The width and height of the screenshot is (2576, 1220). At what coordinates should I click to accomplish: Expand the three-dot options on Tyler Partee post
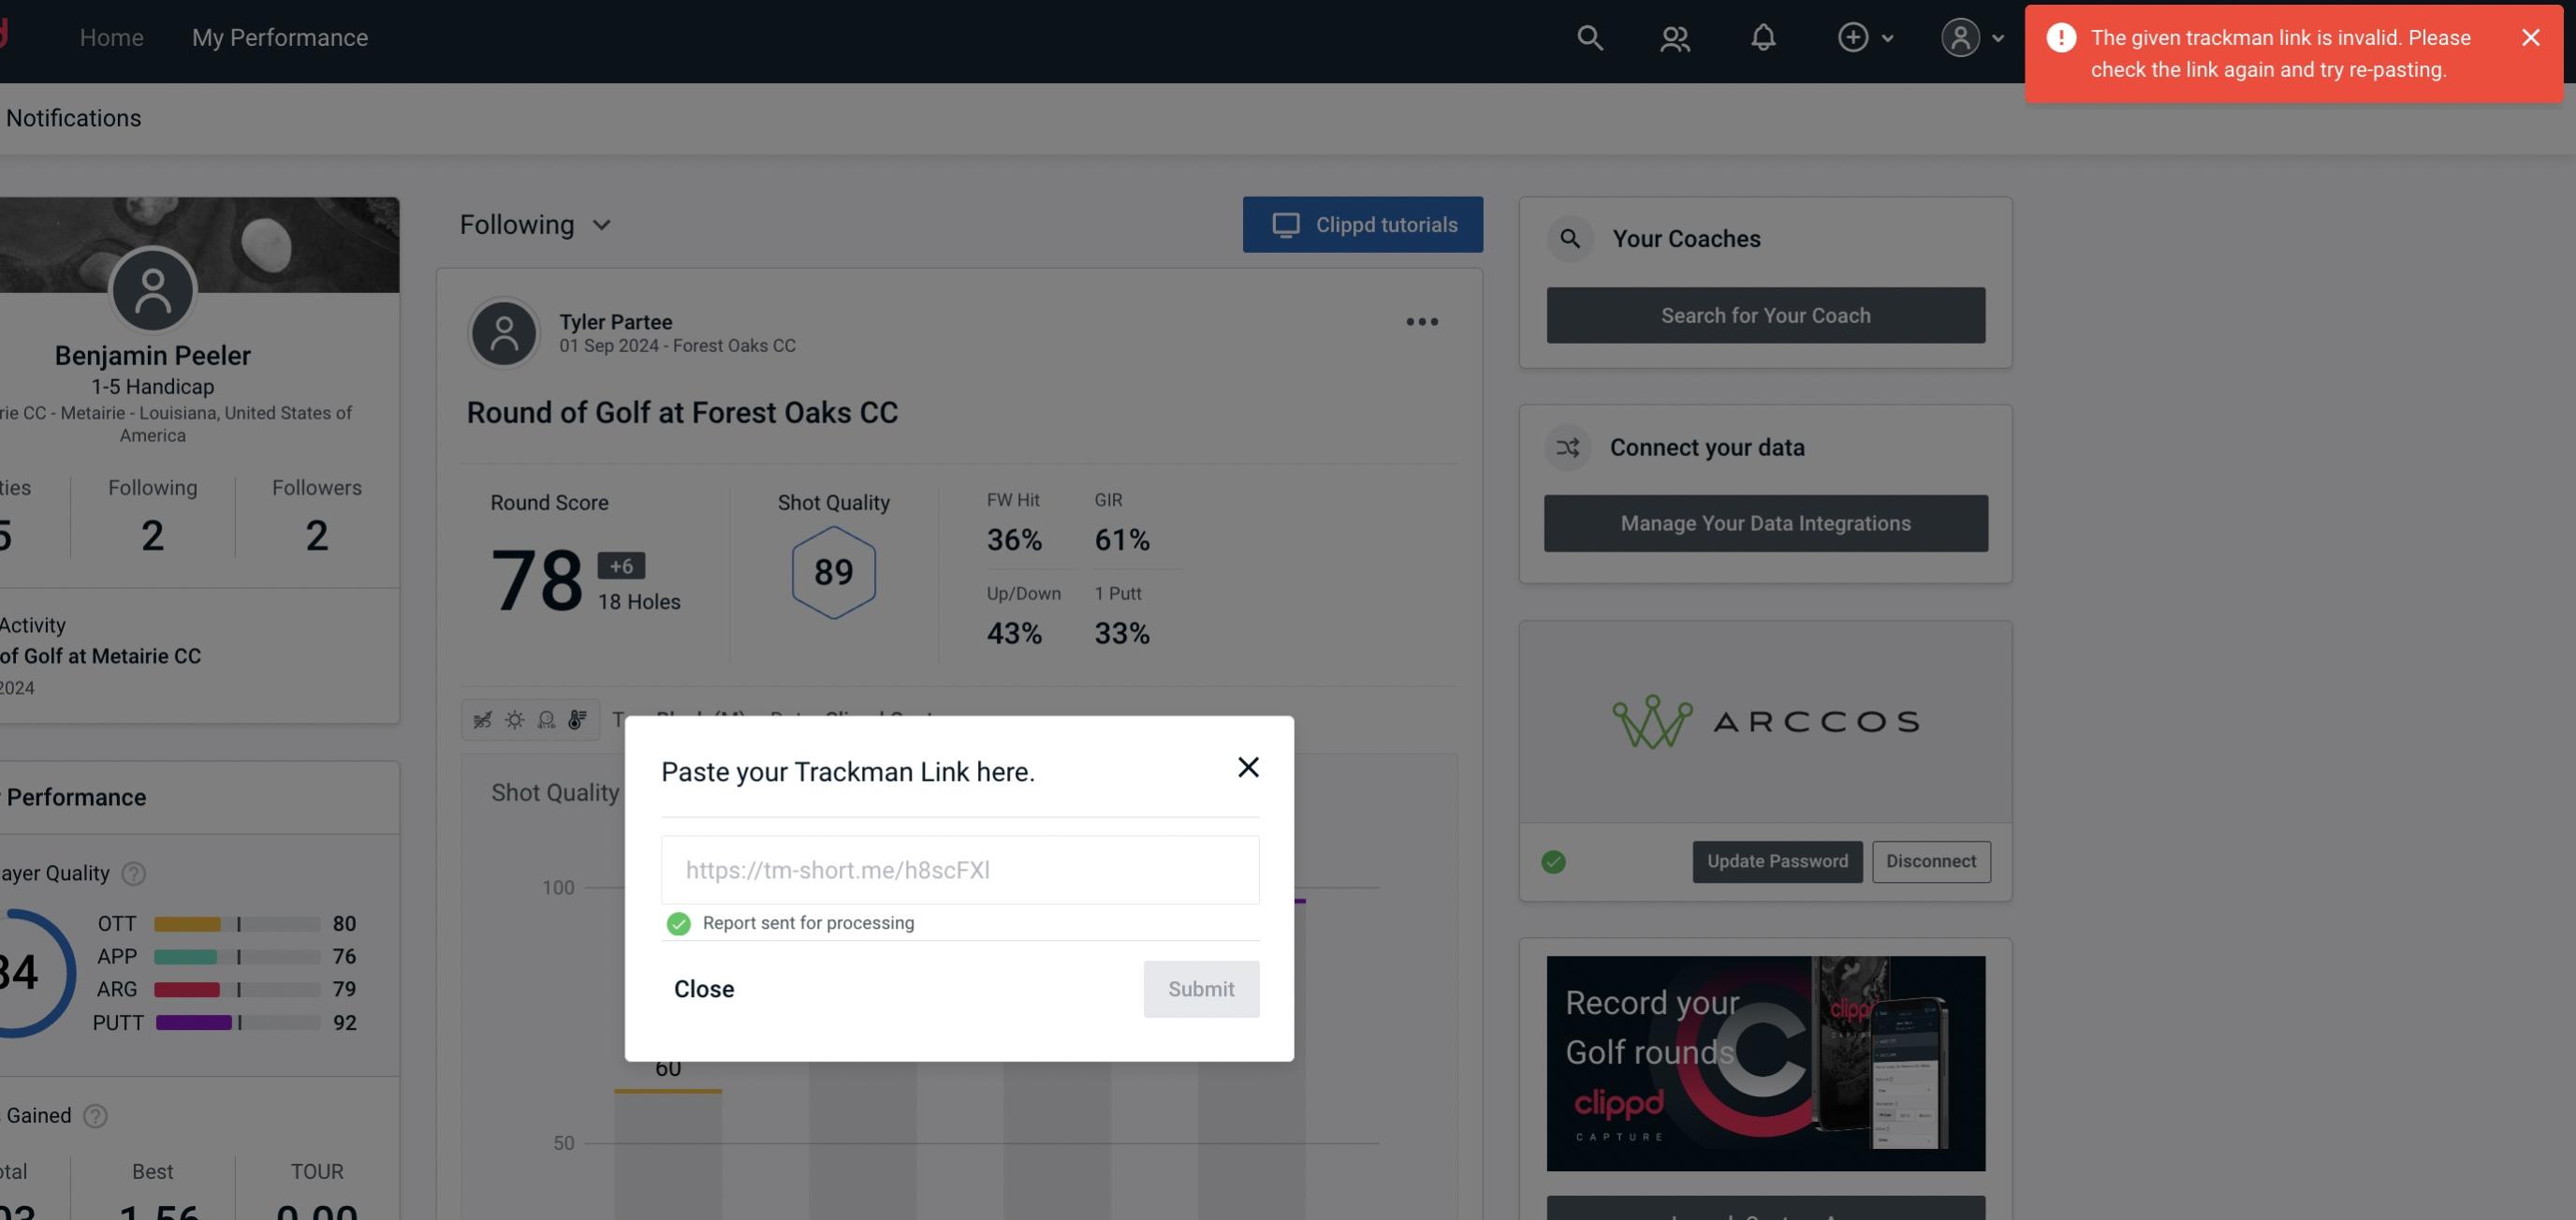point(1421,320)
